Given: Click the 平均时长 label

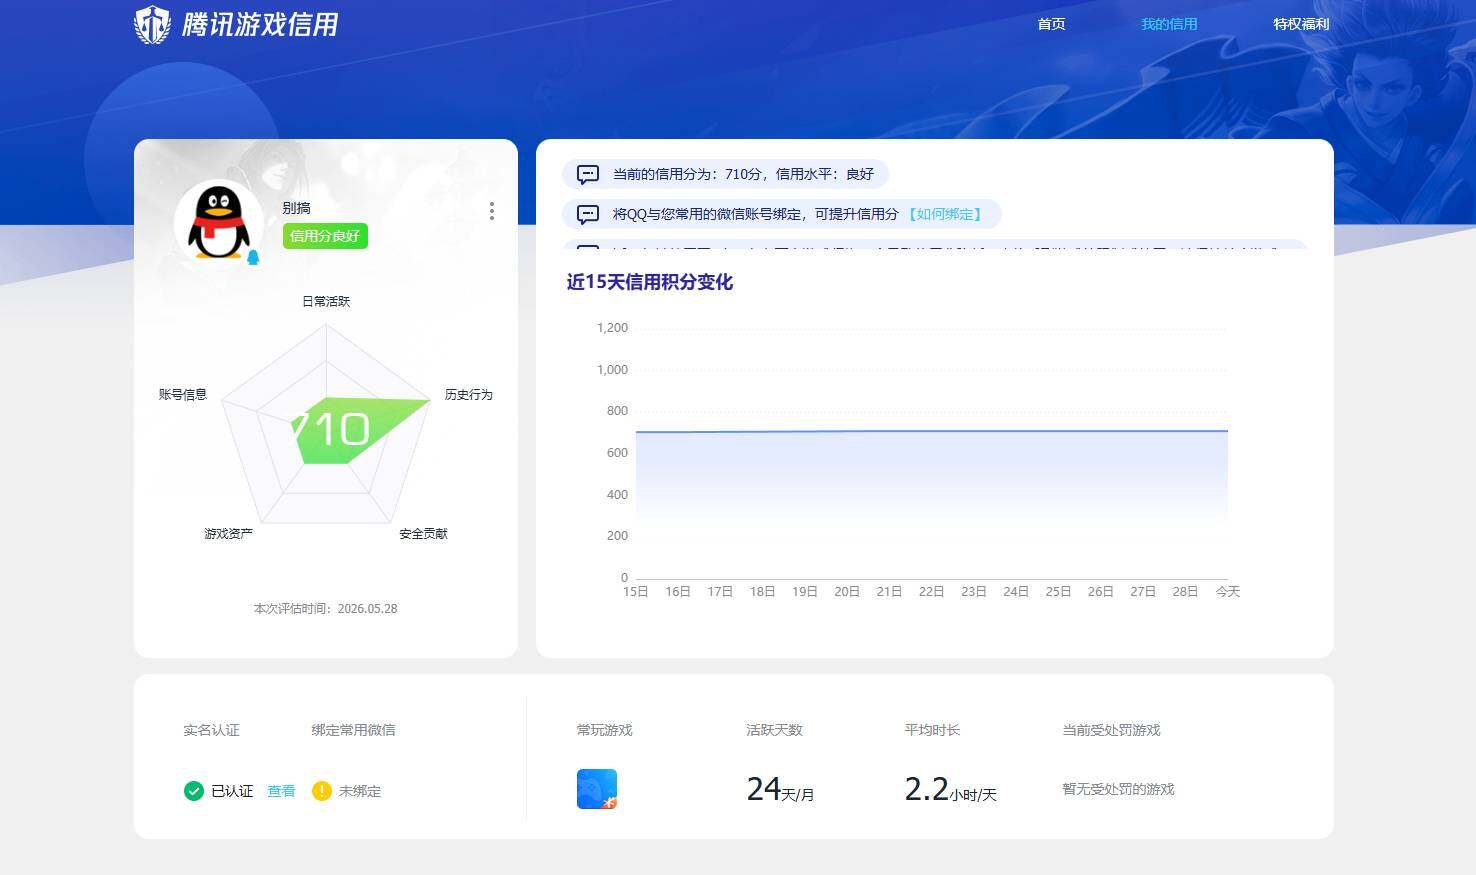Looking at the screenshot, I should [x=932, y=730].
